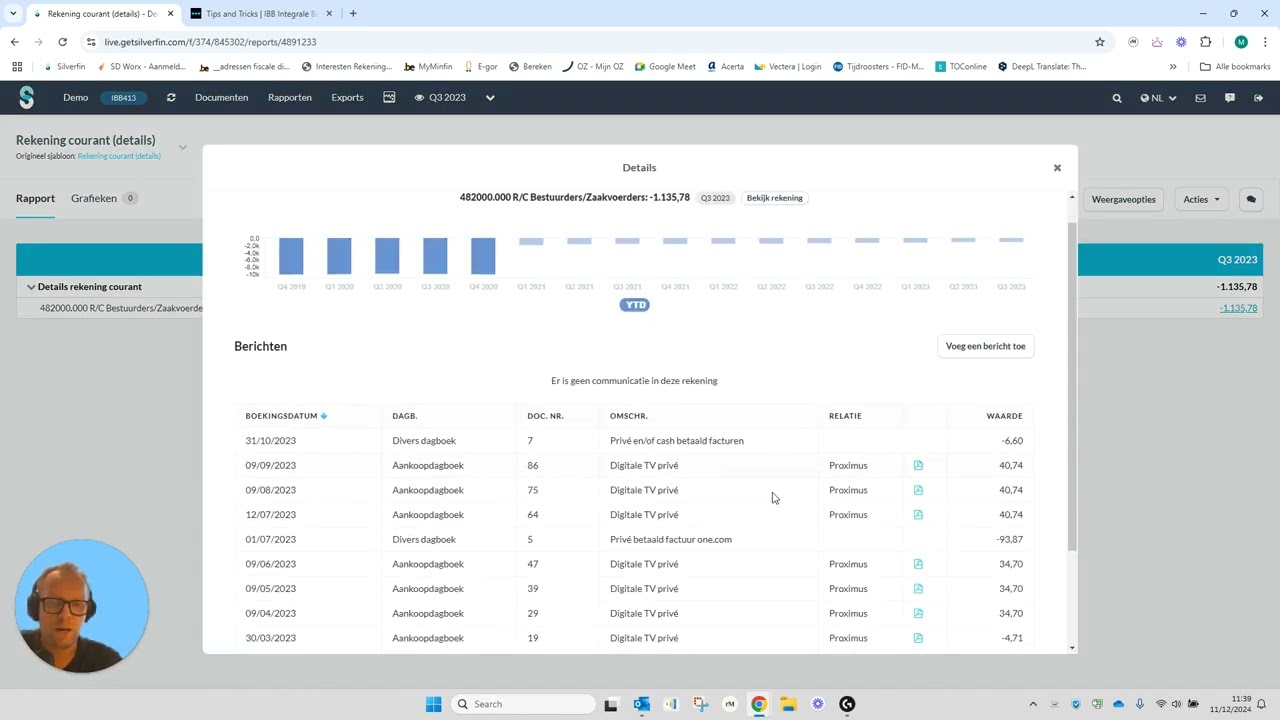
Task: Click the Demo company name
Action: [75, 98]
